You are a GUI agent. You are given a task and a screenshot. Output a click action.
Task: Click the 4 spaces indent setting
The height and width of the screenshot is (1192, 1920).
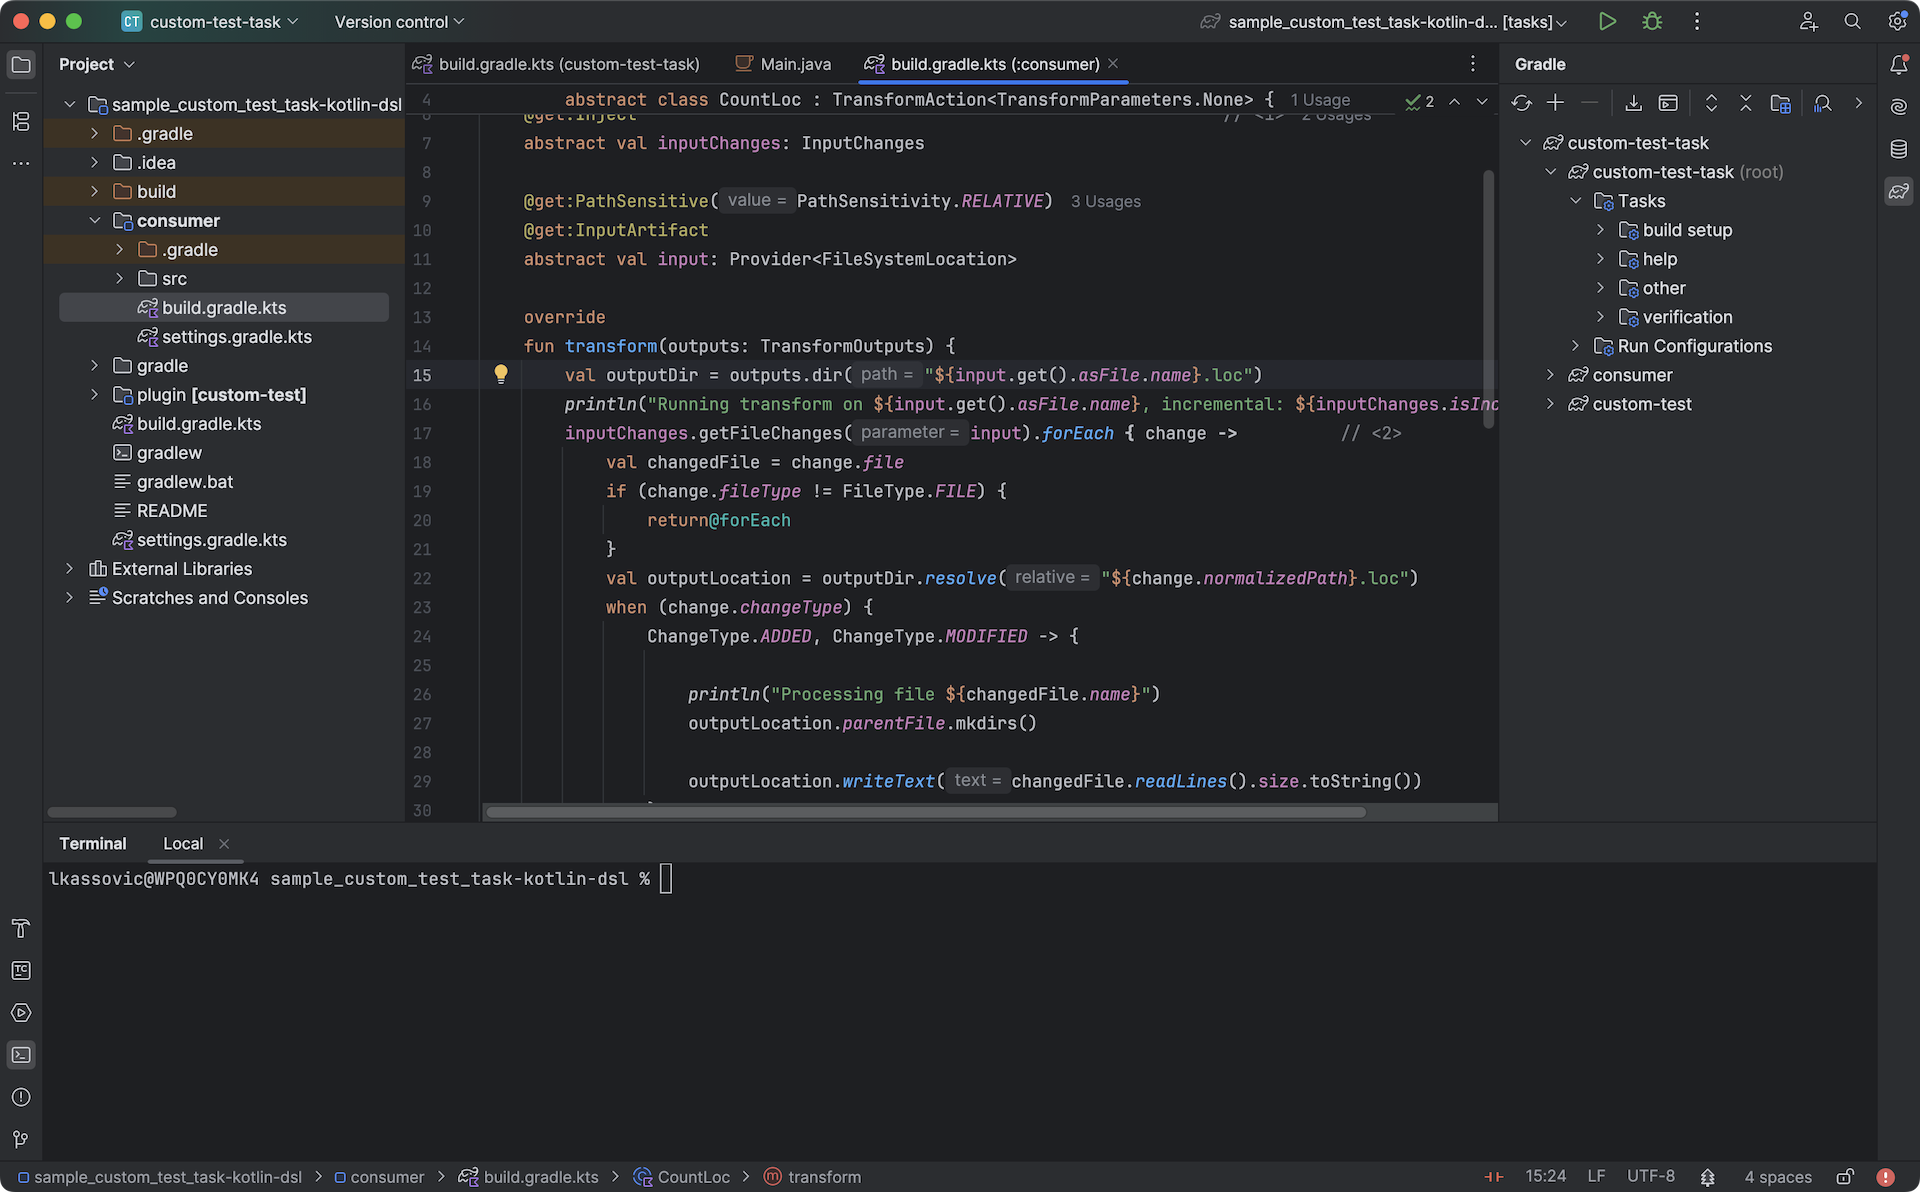1777,1177
